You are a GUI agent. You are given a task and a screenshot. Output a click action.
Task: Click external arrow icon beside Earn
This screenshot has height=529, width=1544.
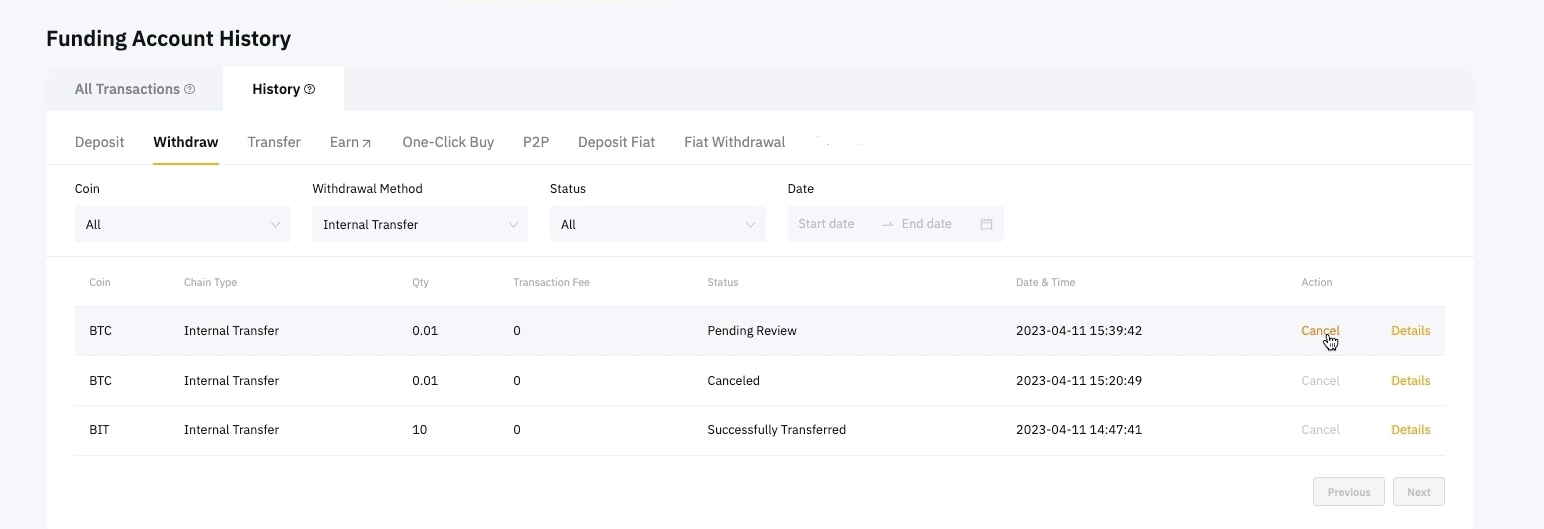click(x=366, y=143)
